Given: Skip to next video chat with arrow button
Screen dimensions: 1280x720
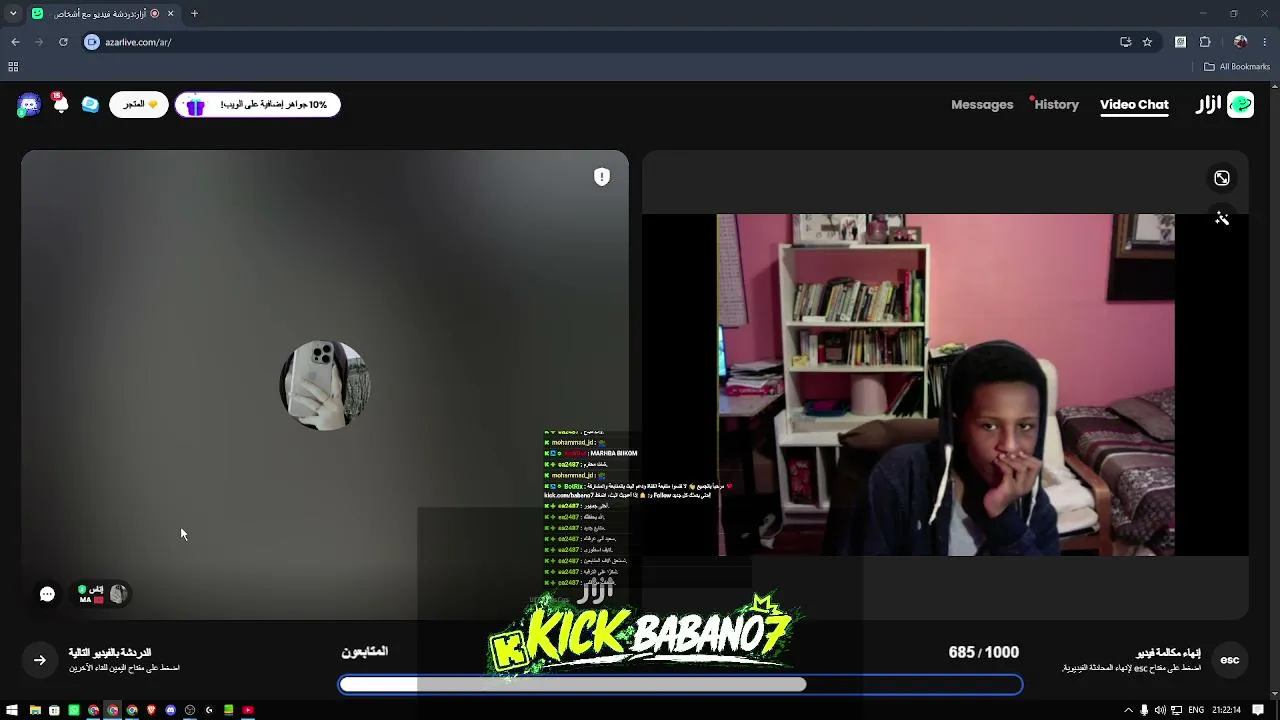Looking at the screenshot, I should coord(40,660).
